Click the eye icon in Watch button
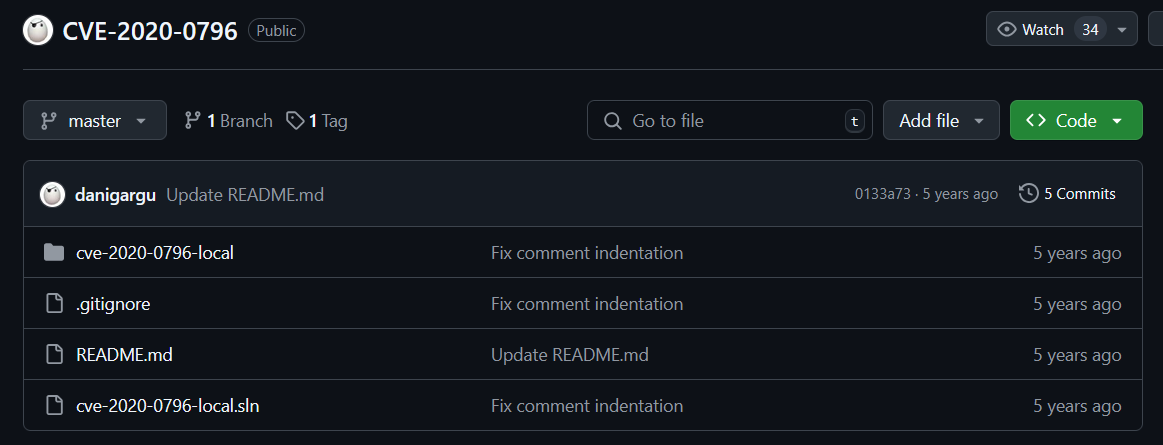The width and height of the screenshot is (1163, 445). (x=1006, y=30)
